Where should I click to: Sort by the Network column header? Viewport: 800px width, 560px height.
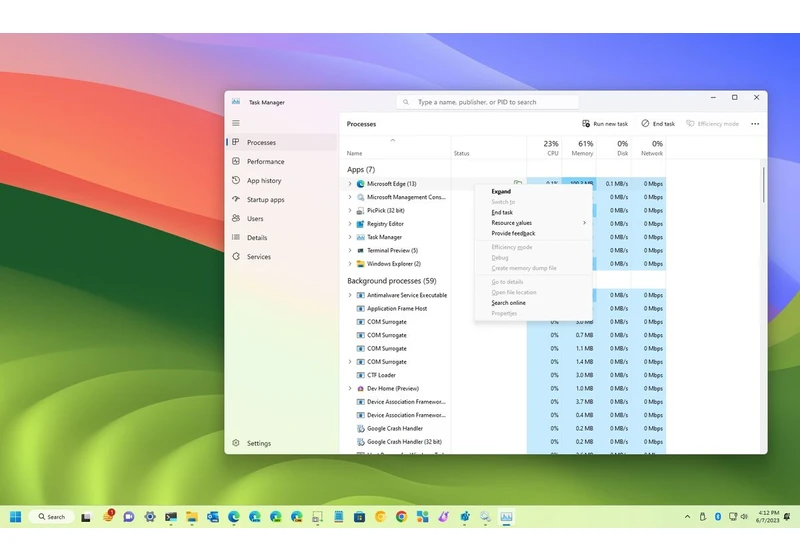click(648, 147)
